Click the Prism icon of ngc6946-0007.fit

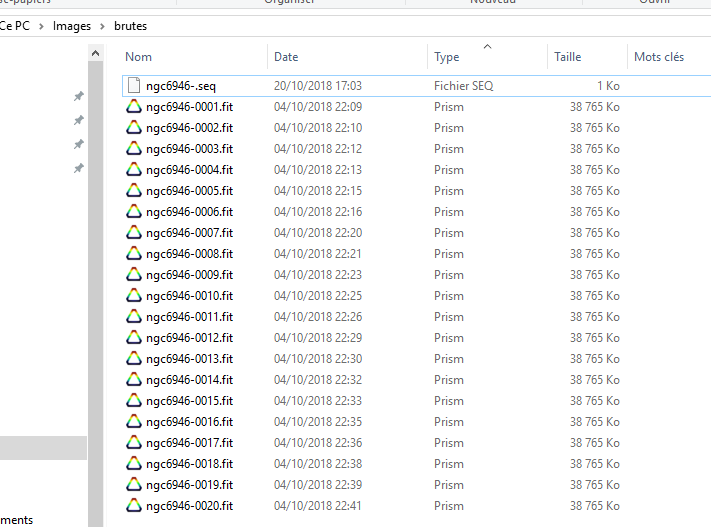[134, 233]
